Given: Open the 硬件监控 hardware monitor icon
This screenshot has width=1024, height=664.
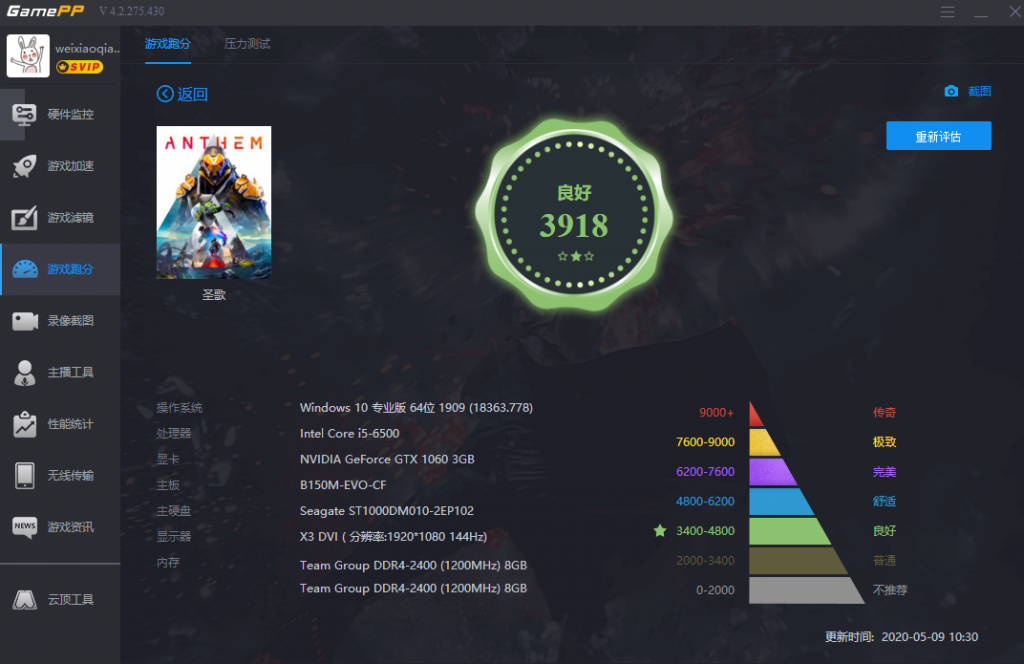Looking at the screenshot, I should [24, 115].
